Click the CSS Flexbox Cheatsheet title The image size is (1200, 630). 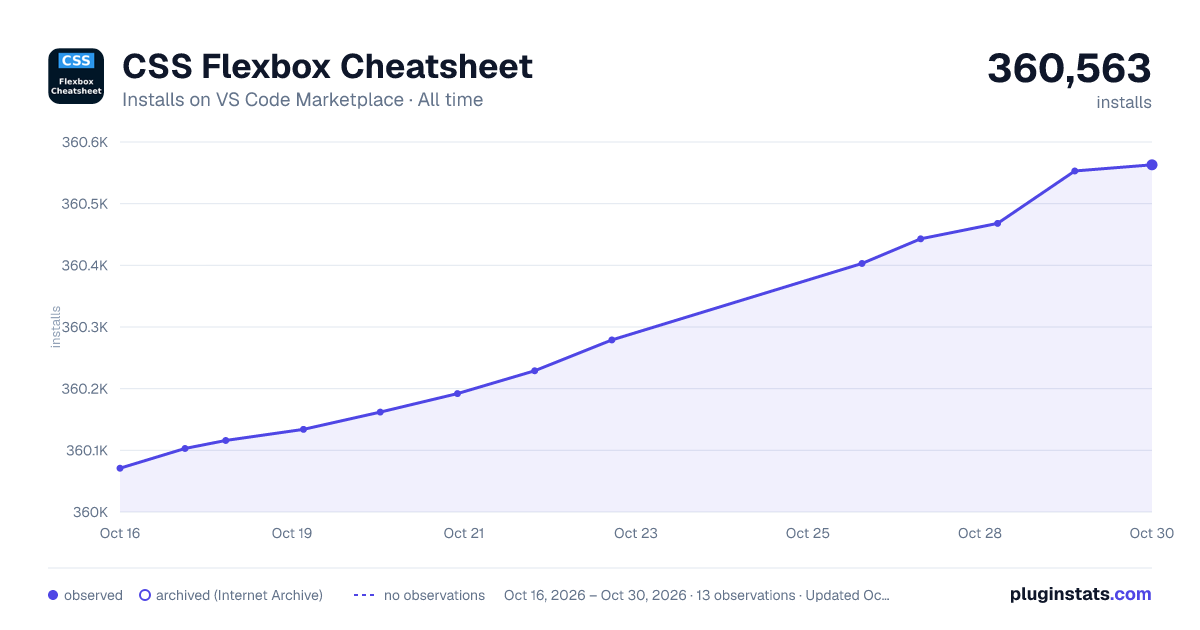click(x=327, y=66)
